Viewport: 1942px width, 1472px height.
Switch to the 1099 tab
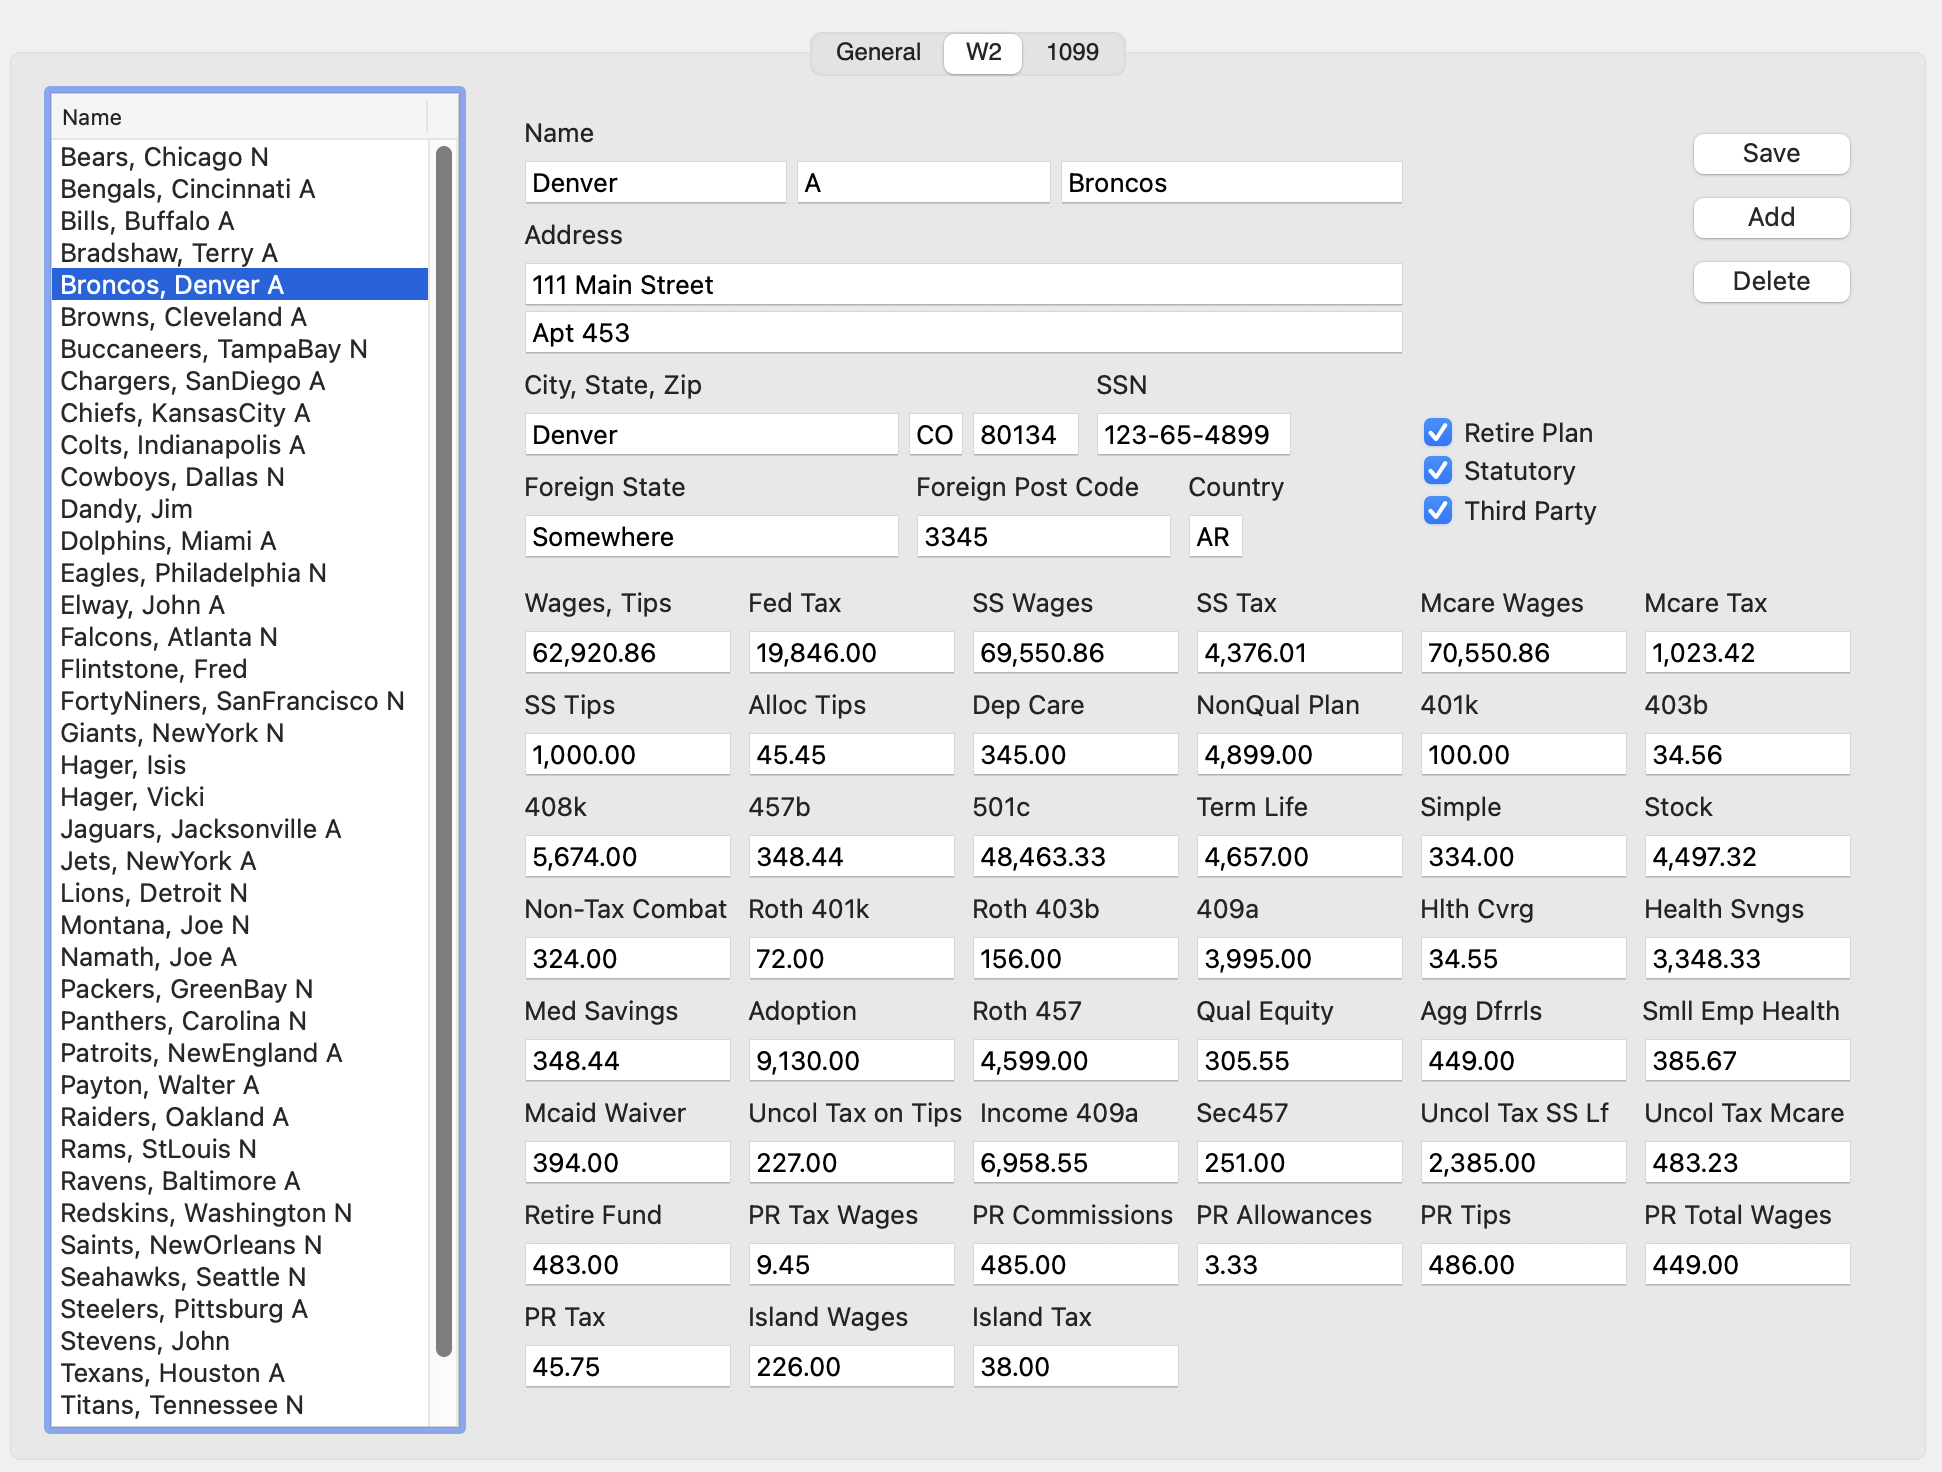pyautogui.click(x=1072, y=52)
